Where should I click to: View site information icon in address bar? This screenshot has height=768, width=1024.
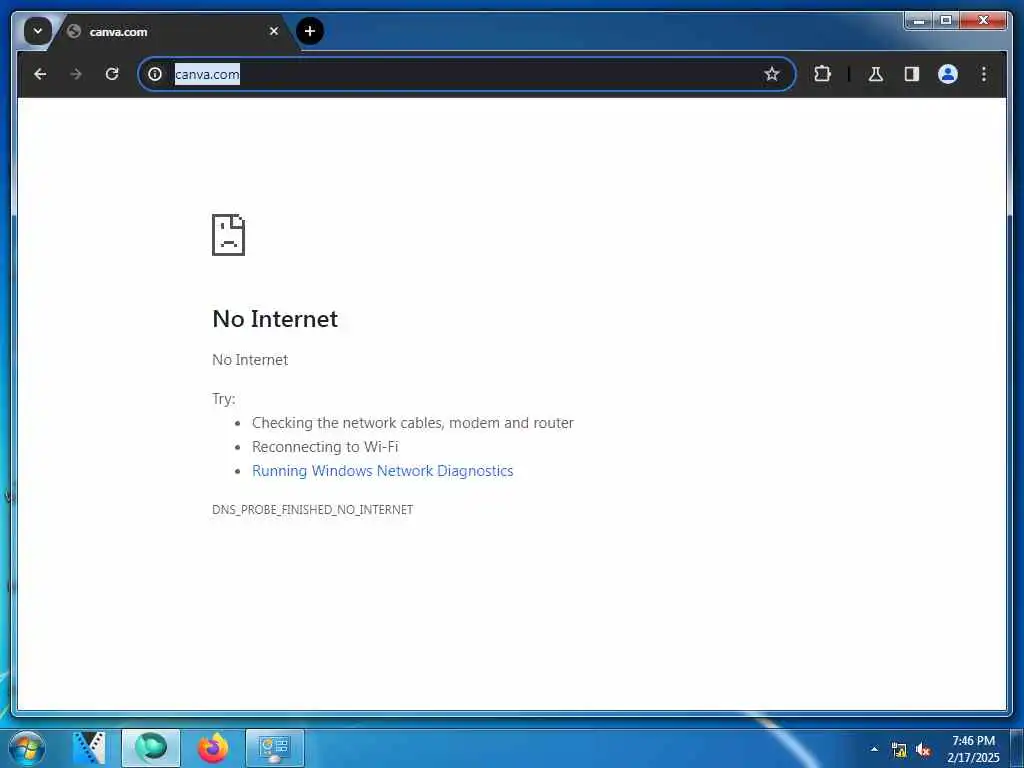click(x=155, y=74)
